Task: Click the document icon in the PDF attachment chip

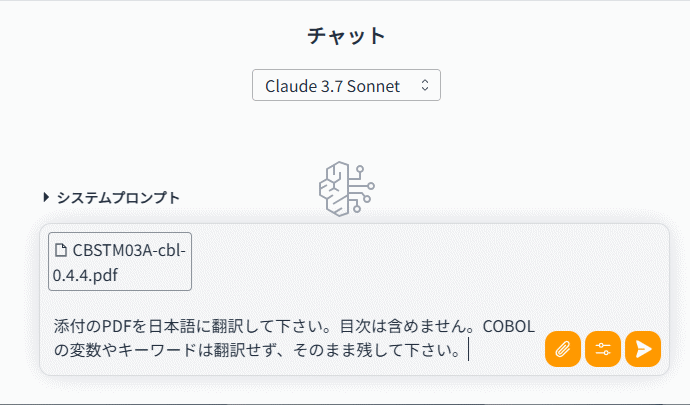Action: (61, 250)
